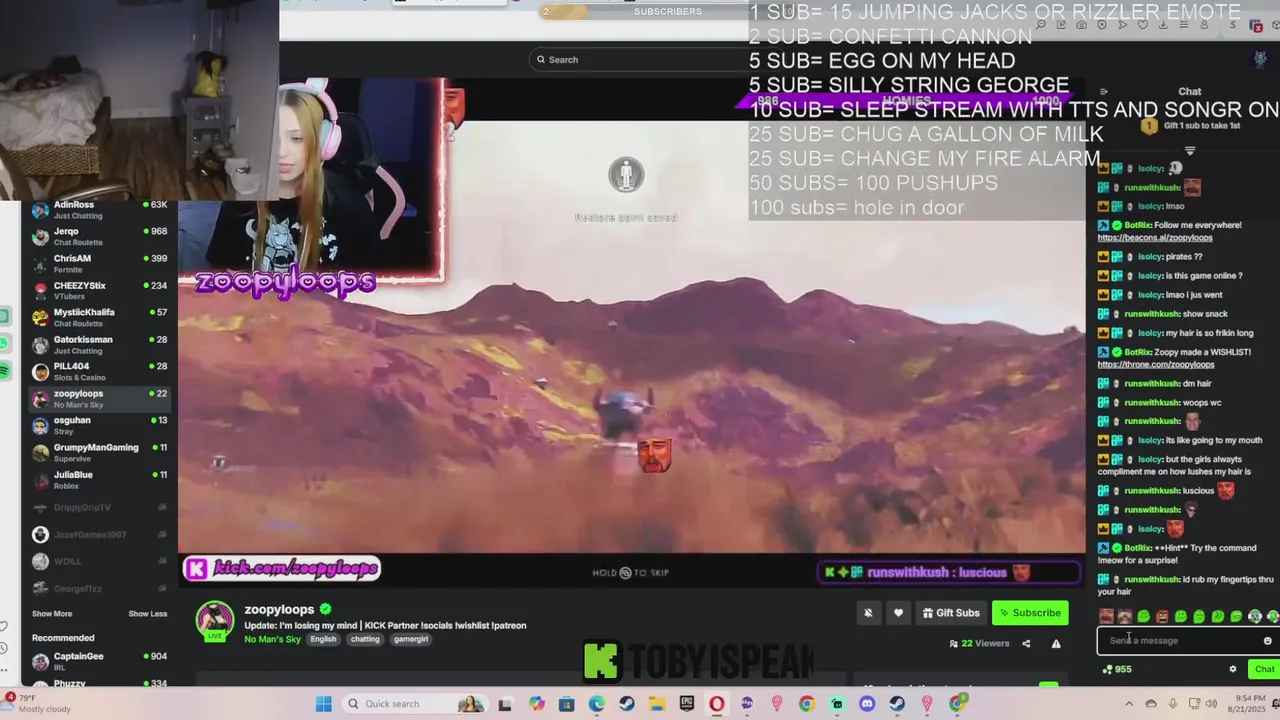Viewport: 1280px width, 720px height.
Task: Open chat settings gear icon
Action: tap(1232, 669)
